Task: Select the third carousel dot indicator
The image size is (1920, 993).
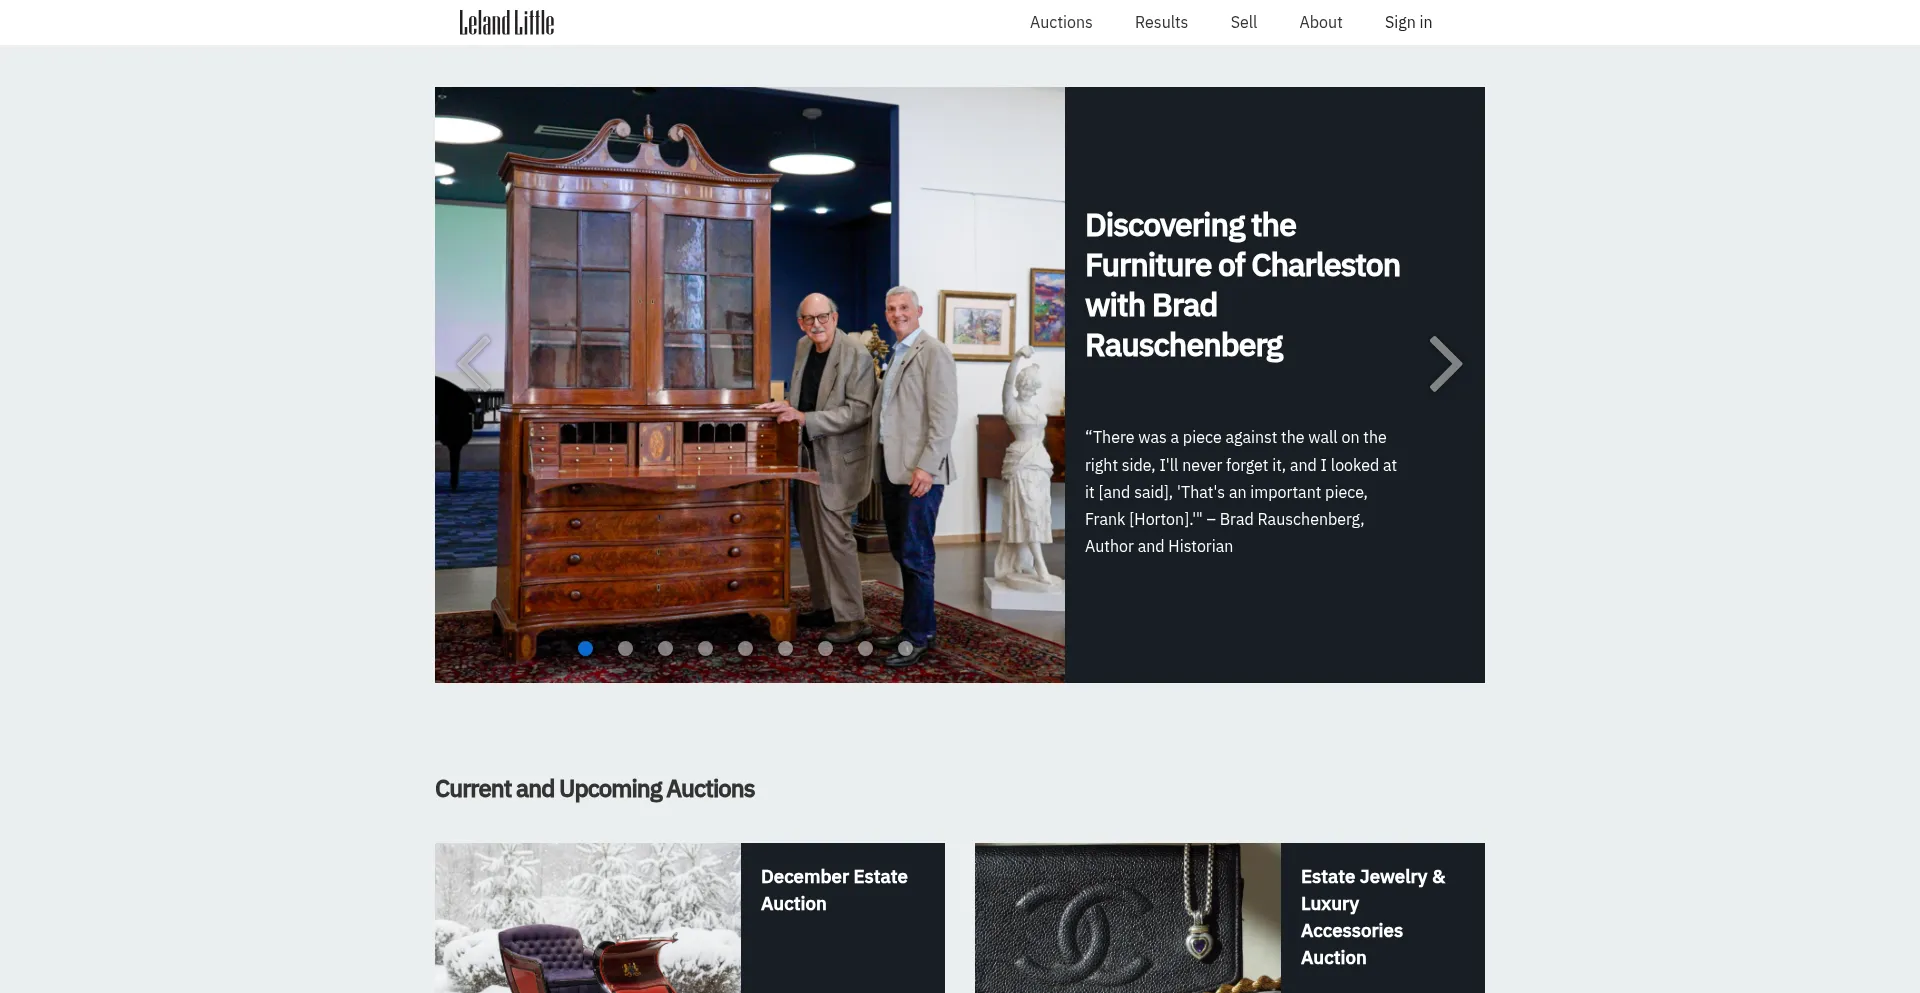Action: point(665,648)
